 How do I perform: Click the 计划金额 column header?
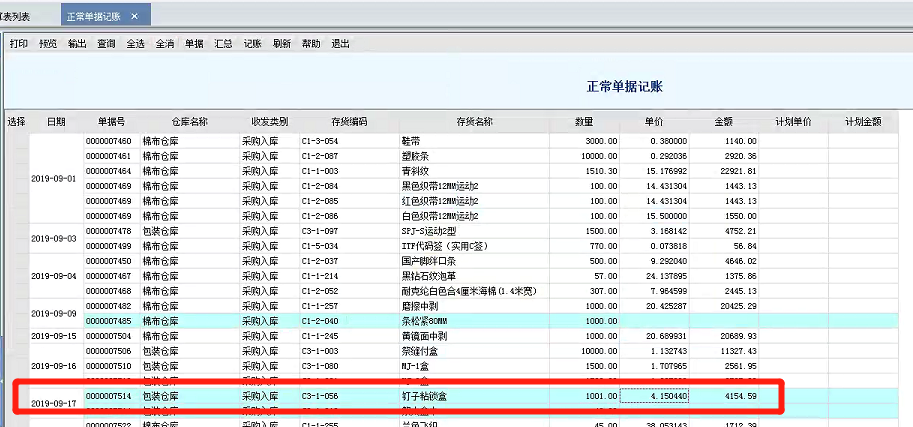coord(863,122)
